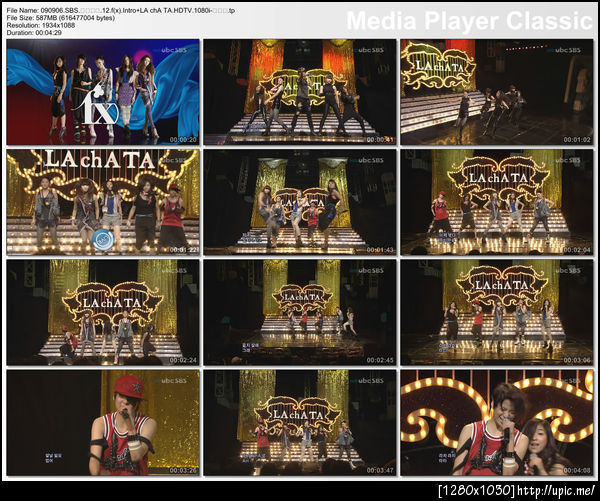This screenshot has width=600, height=501.
Task: Click the [1280x1030] size label
Action: click(x=477, y=490)
